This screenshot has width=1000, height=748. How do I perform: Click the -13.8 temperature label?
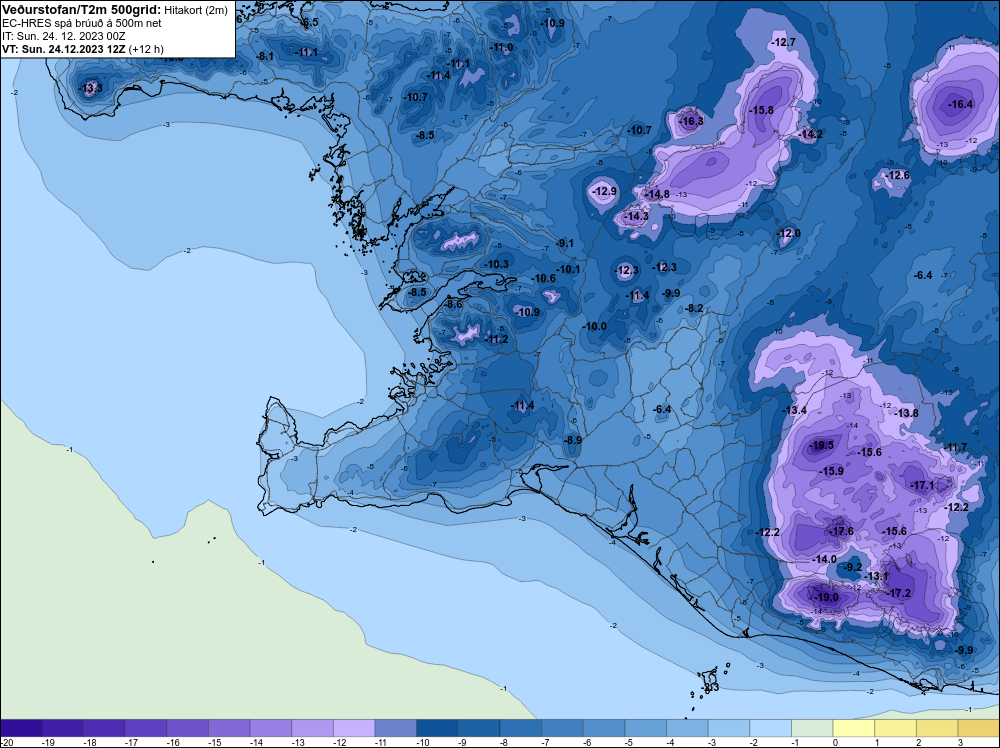(x=906, y=413)
